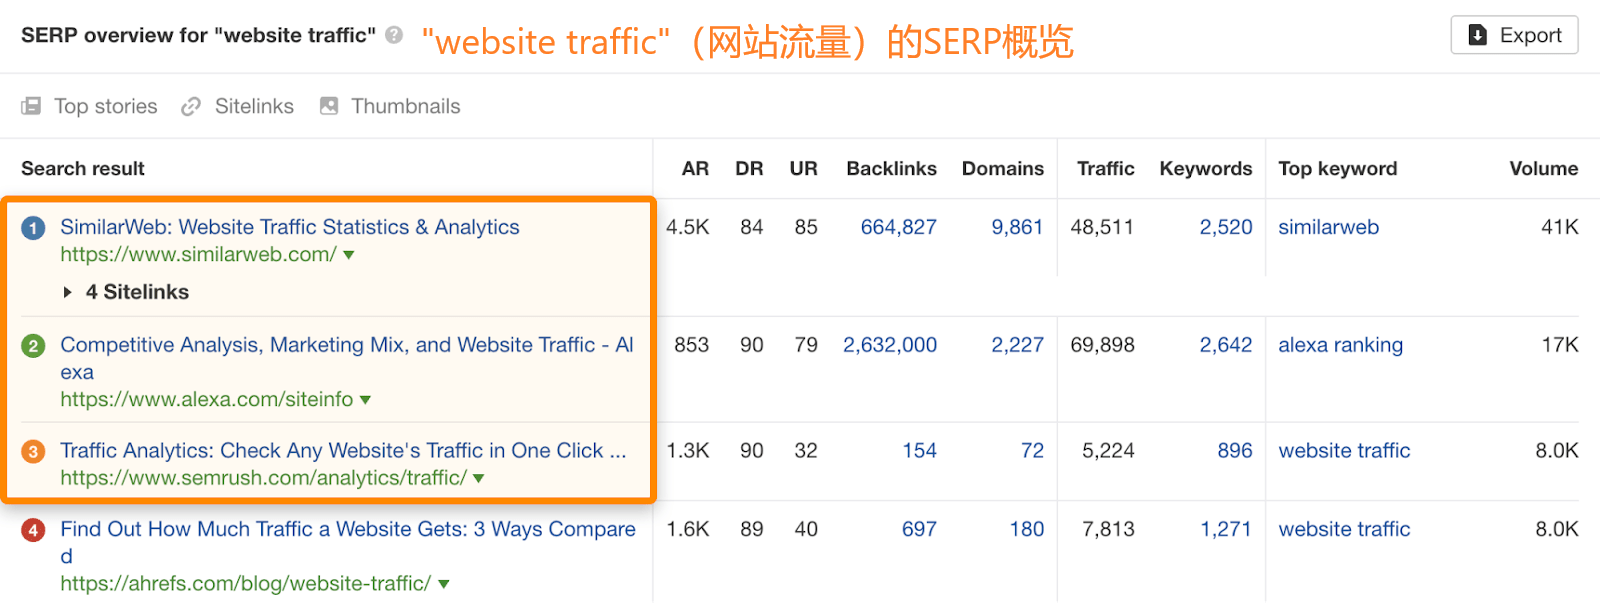Toggle the Top stories filter

tap(89, 106)
